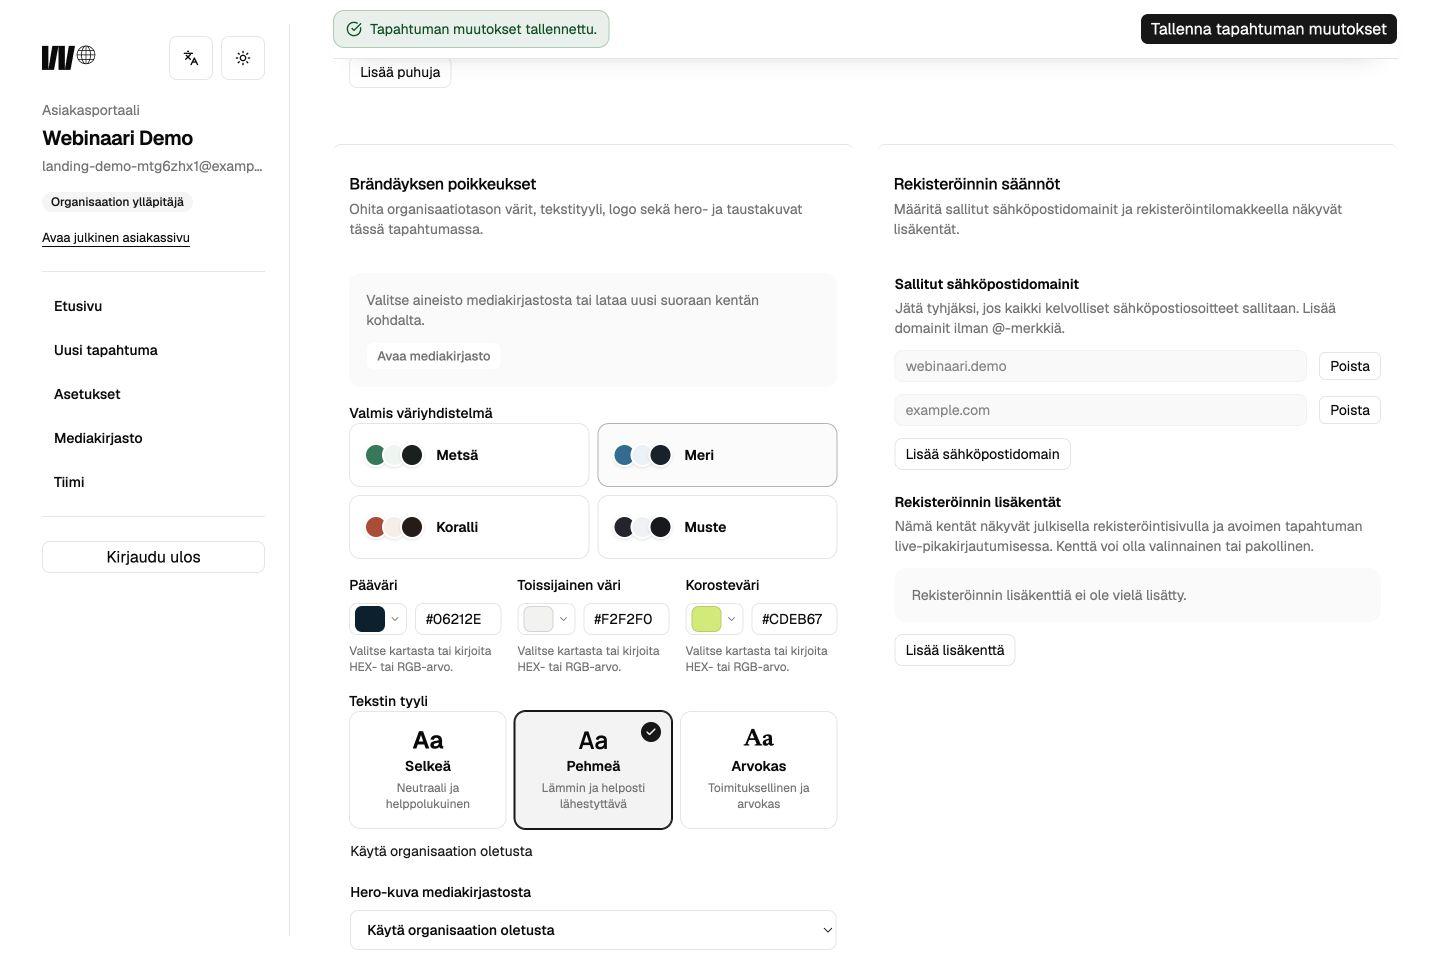This screenshot has height=960, width=1440.
Task: Click the Sallitut sähköpostidomainit heading
Action: [x=987, y=284]
